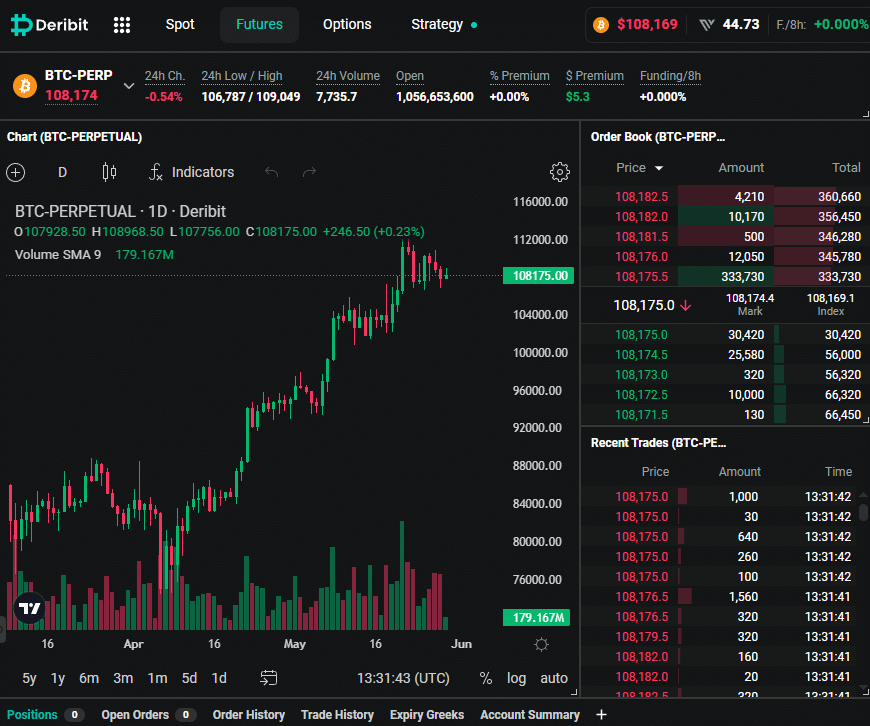Click the red down arrow beside 108,175.0
870x726 pixels.
click(x=686, y=305)
